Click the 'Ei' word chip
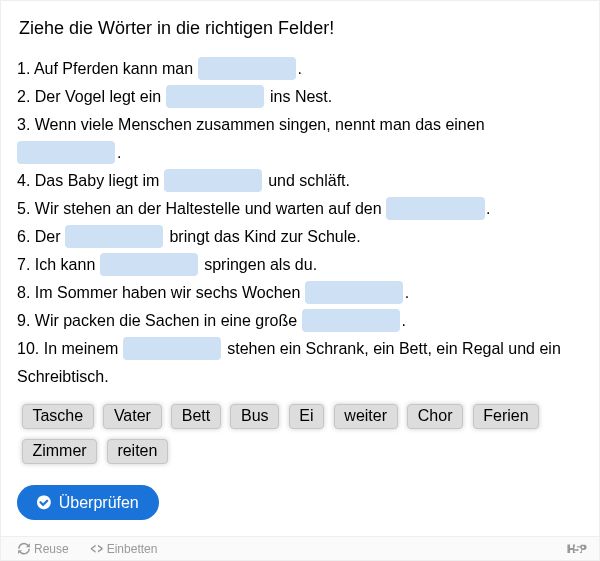This screenshot has width=600, height=561. [x=306, y=416]
